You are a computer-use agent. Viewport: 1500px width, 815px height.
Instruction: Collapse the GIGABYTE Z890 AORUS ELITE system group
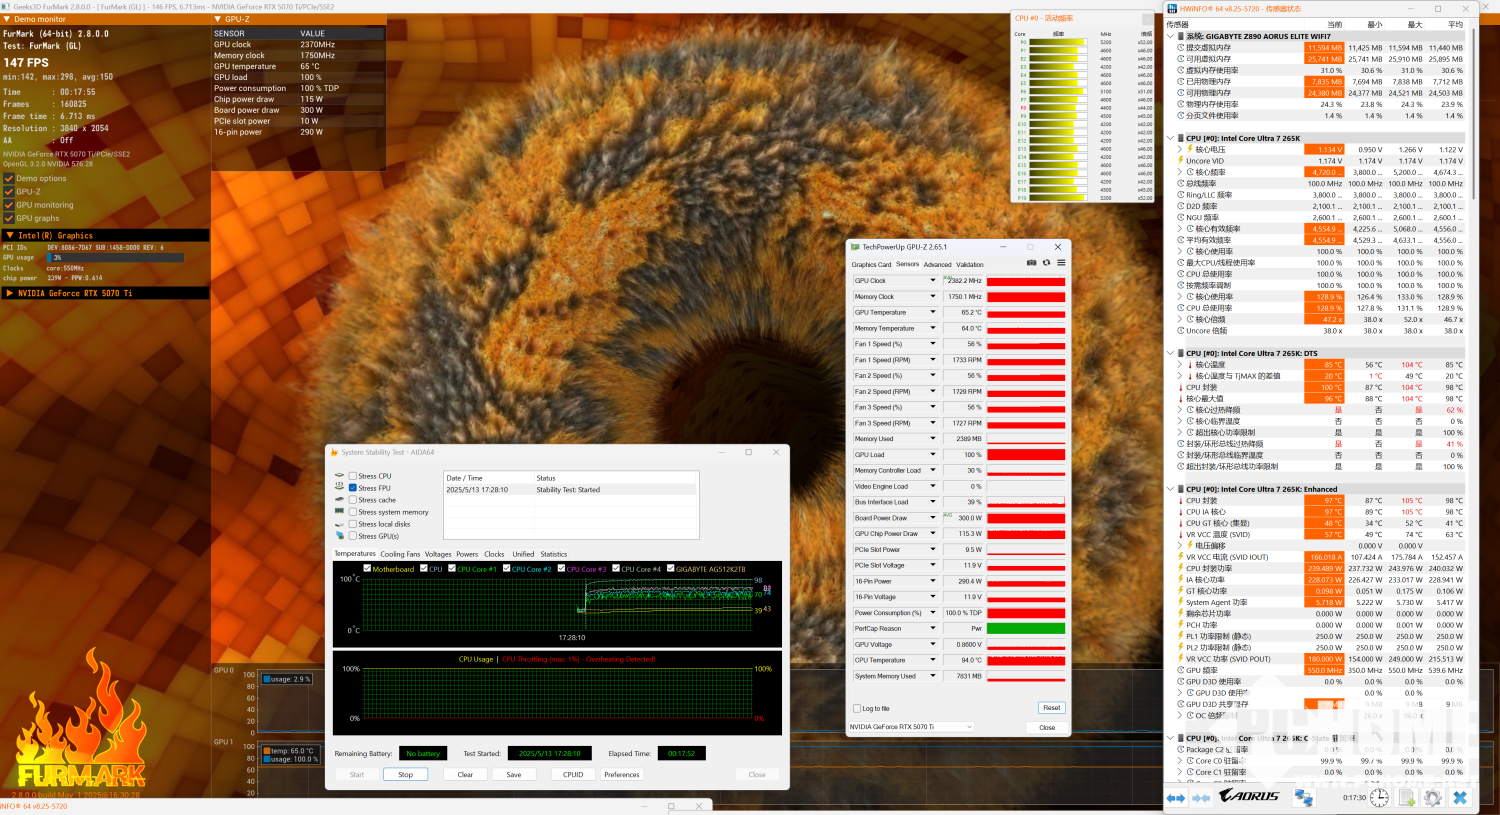click(1171, 36)
